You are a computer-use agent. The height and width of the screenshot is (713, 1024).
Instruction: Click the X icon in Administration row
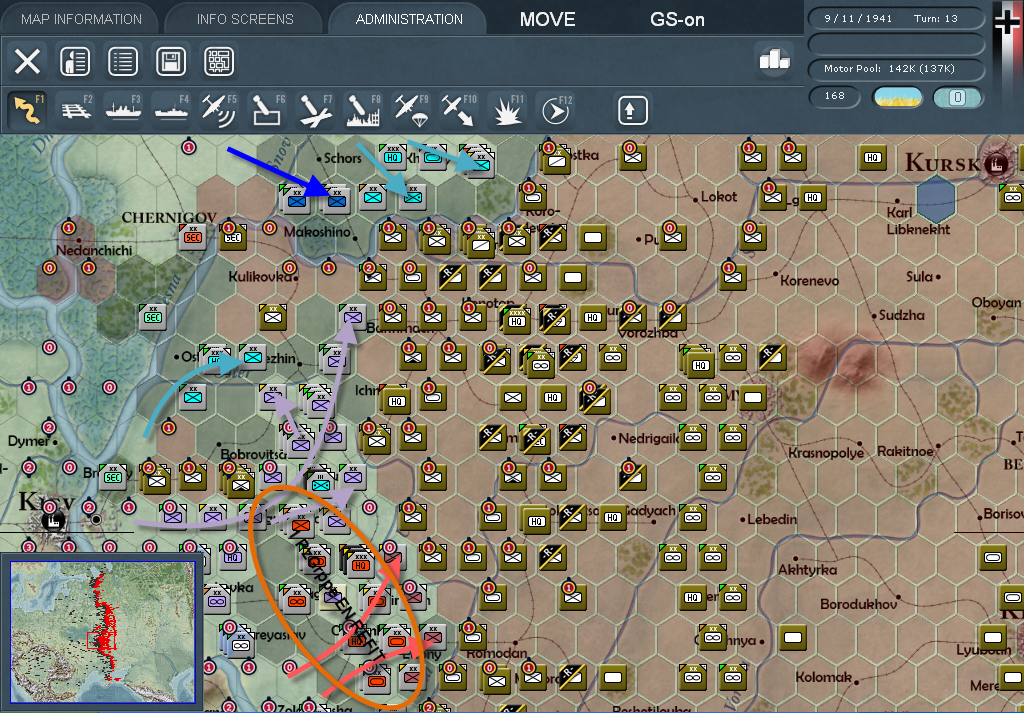(27, 62)
